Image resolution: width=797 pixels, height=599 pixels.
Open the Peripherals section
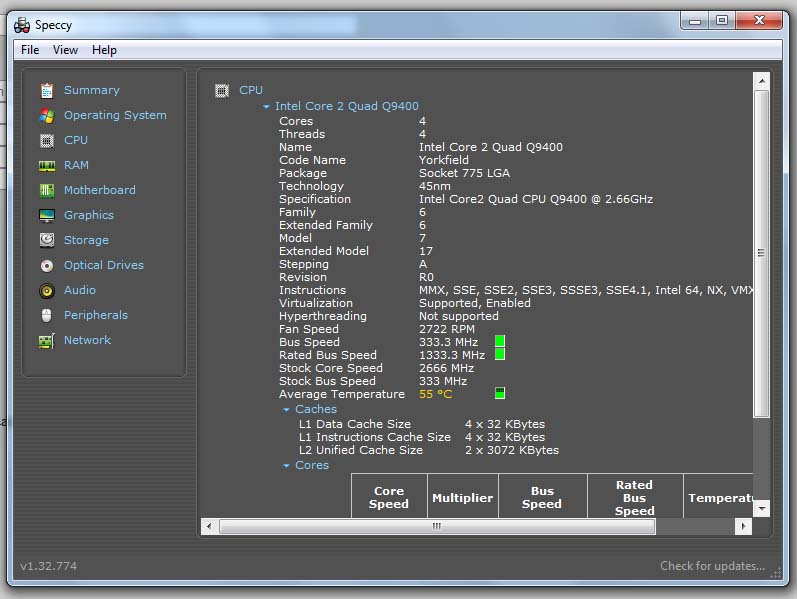click(96, 315)
